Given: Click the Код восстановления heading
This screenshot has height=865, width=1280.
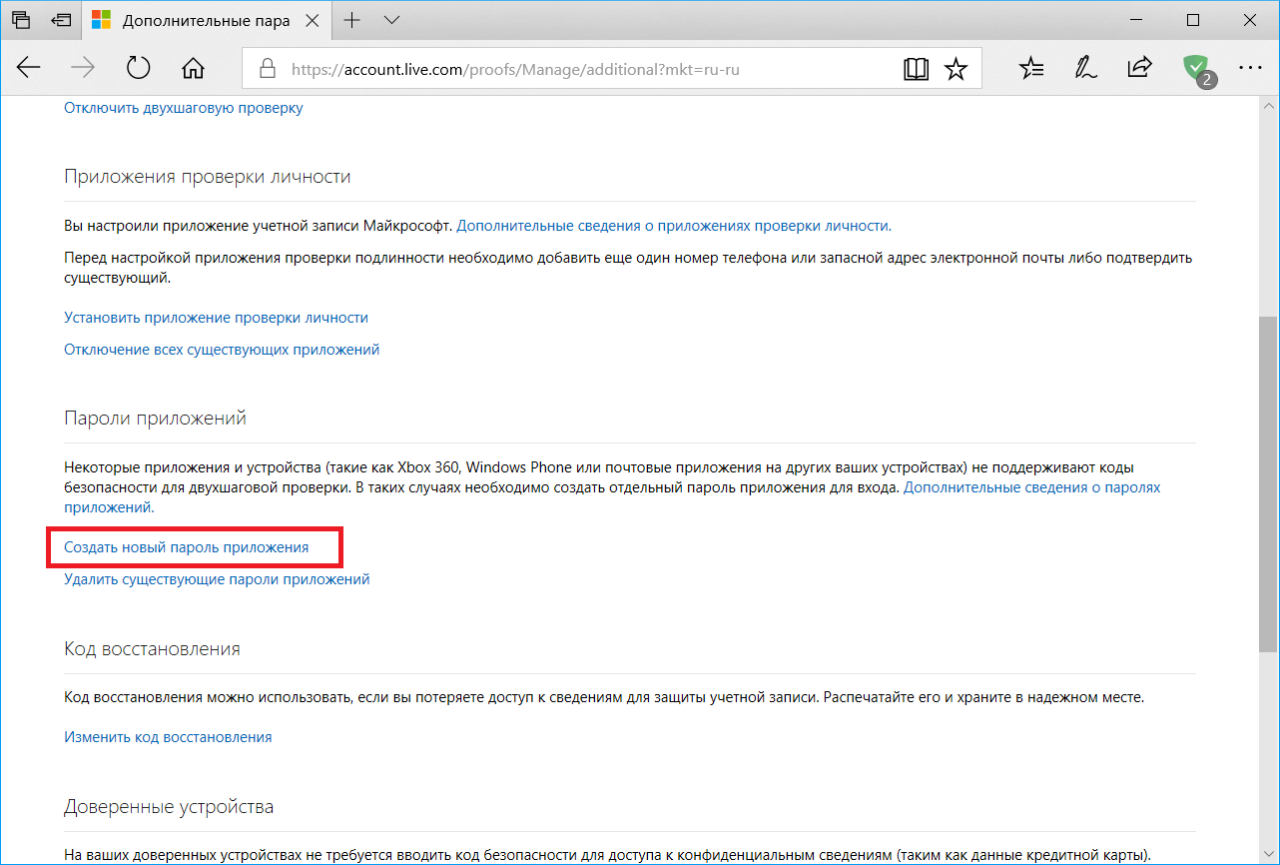Looking at the screenshot, I should pyautogui.click(x=152, y=649).
